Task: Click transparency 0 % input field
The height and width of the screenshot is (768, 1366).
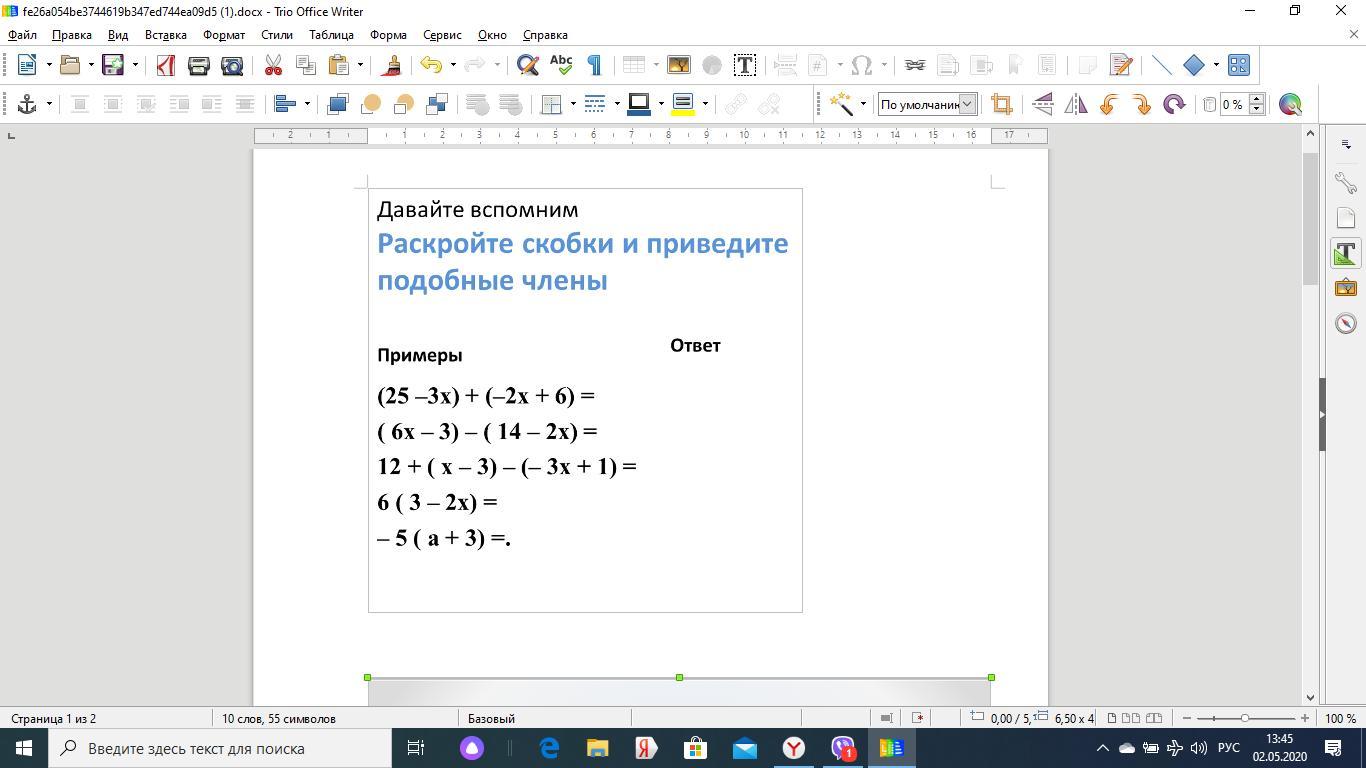Action: (1234, 104)
